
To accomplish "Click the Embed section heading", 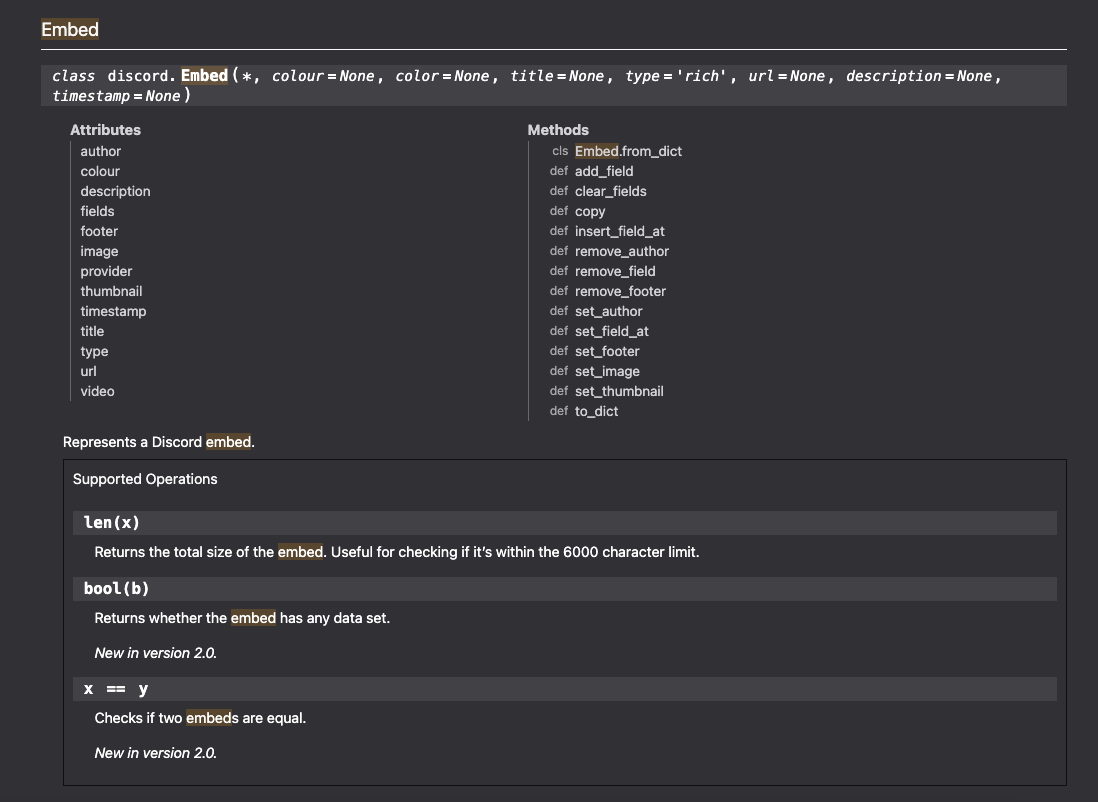I will [x=69, y=29].
